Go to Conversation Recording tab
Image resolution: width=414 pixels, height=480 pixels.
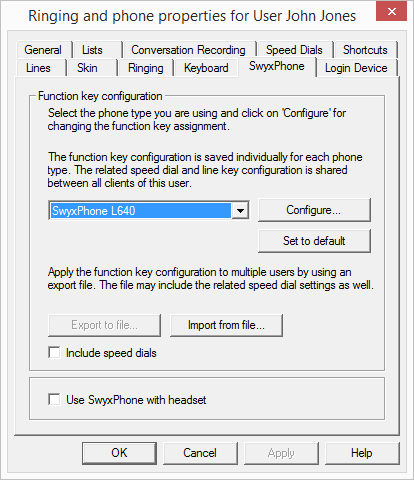pos(189,50)
